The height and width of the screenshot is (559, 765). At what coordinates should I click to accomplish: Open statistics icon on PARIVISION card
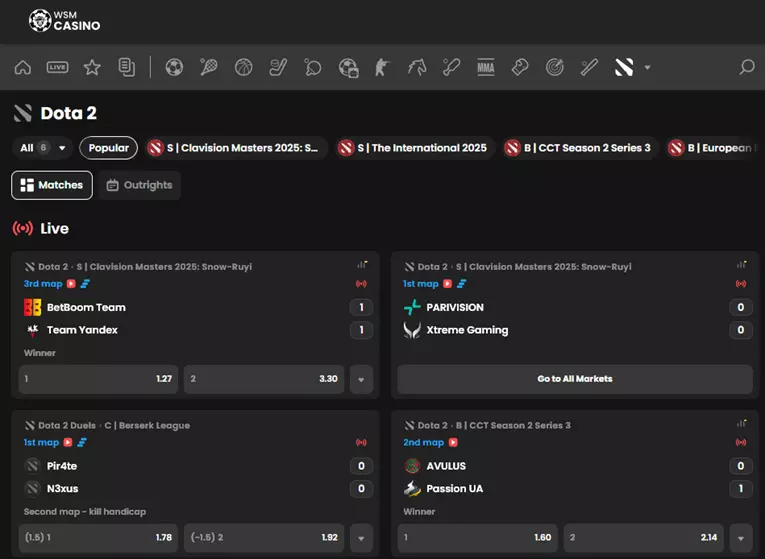click(742, 265)
